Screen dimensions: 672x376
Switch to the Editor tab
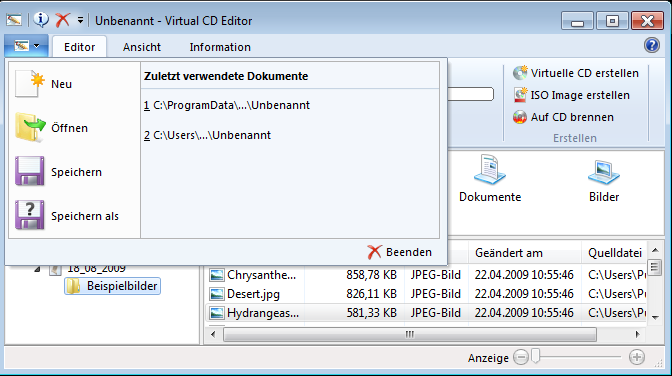[x=79, y=47]
